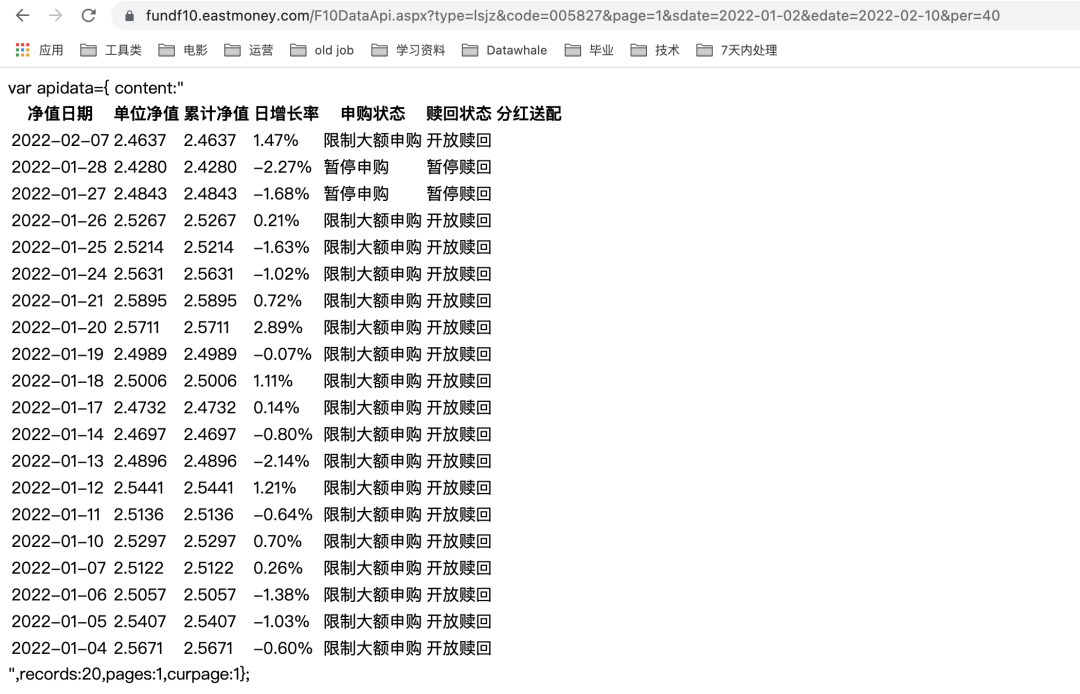Click date cell 2022-01-17
The image size is (1080, 694).
point(57,408)
